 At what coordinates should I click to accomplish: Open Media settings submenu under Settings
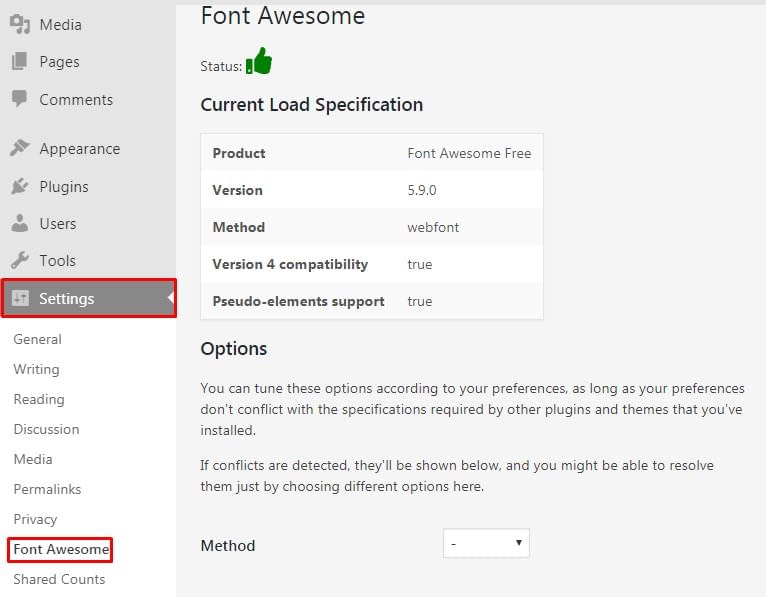[x=33, y=459]
